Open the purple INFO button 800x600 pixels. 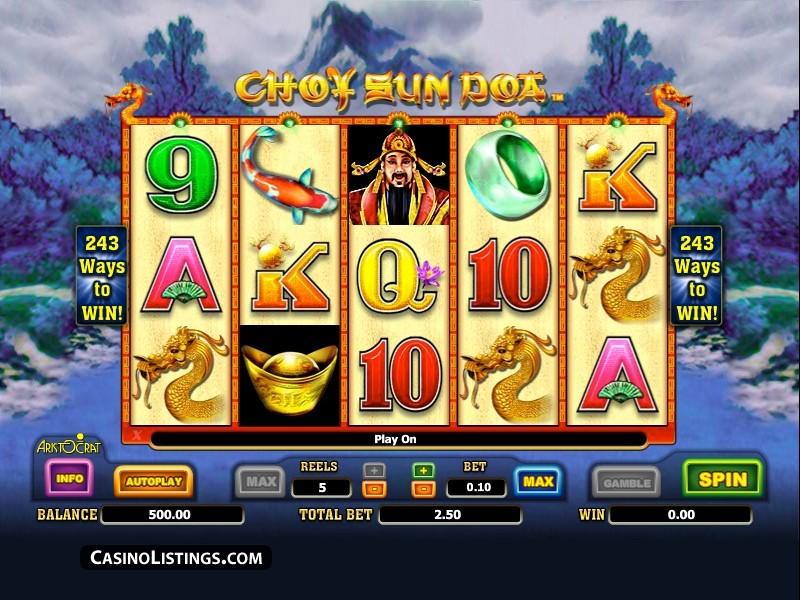tap(69, 478)
